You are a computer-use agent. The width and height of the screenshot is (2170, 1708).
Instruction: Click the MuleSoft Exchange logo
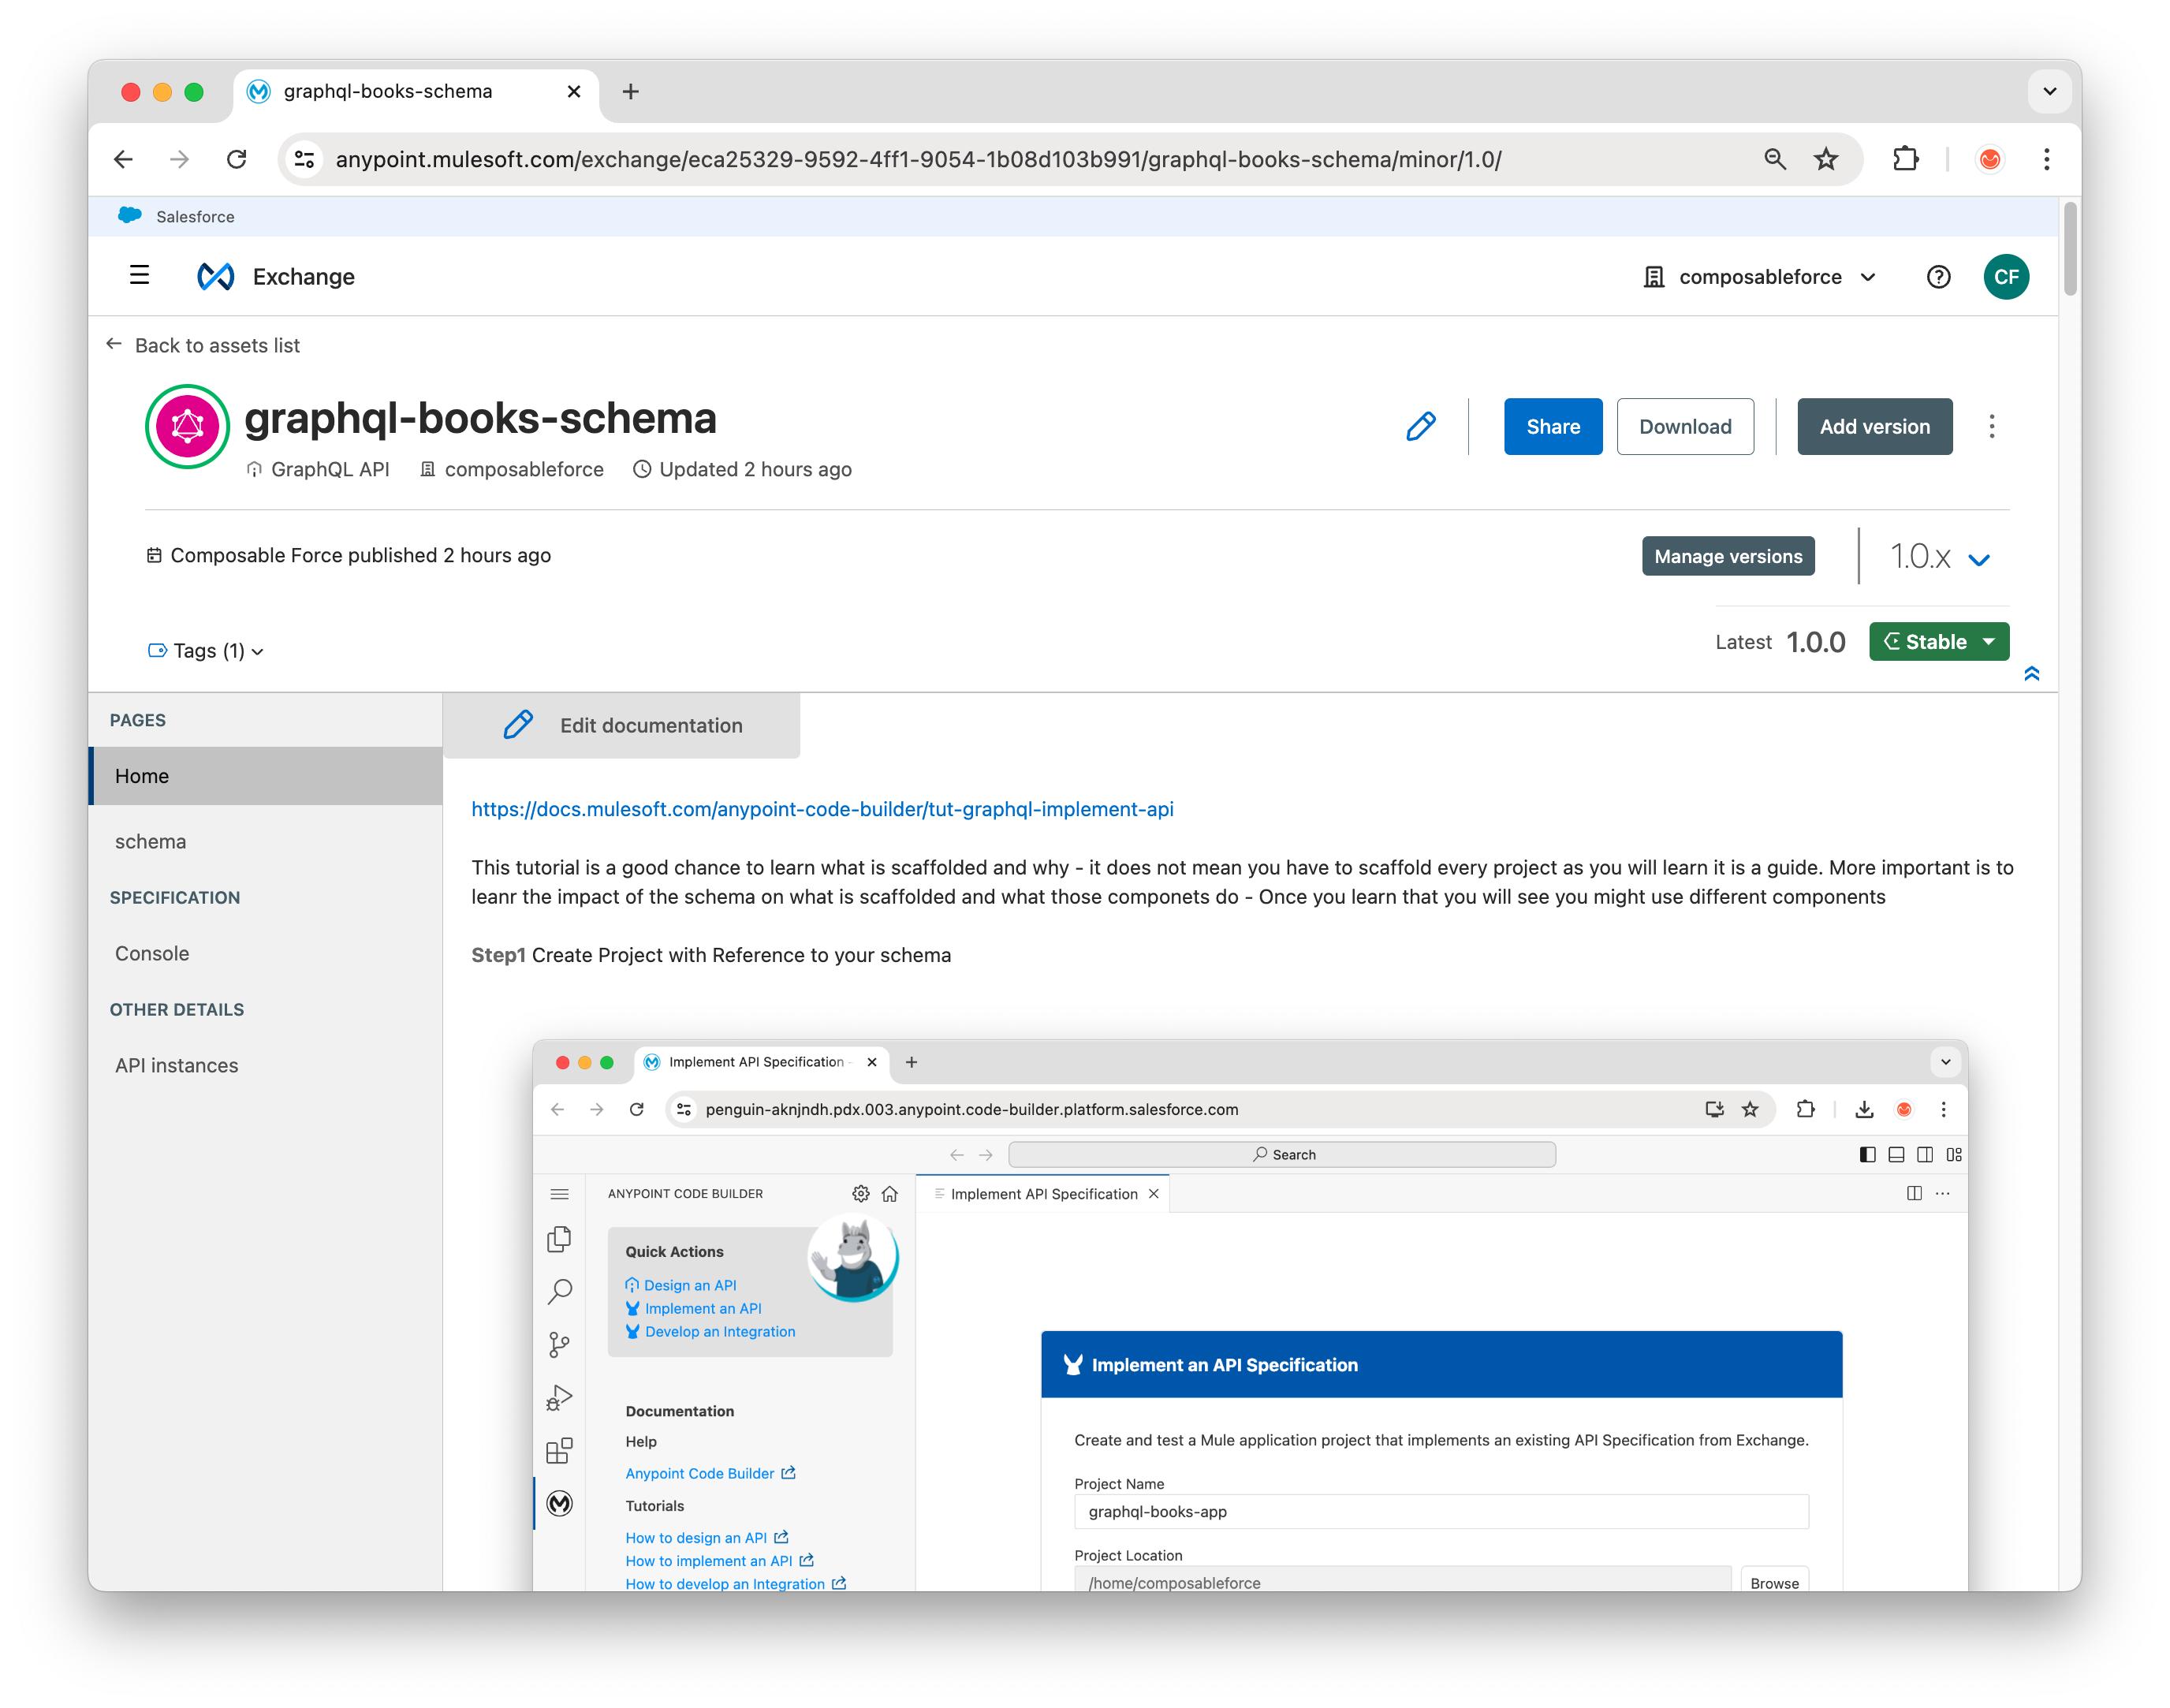point(216,277)
